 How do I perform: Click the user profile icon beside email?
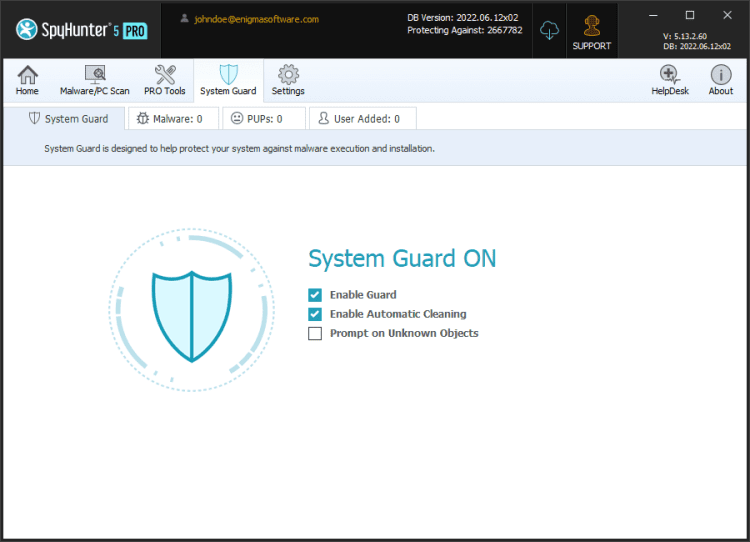point(184,19)
